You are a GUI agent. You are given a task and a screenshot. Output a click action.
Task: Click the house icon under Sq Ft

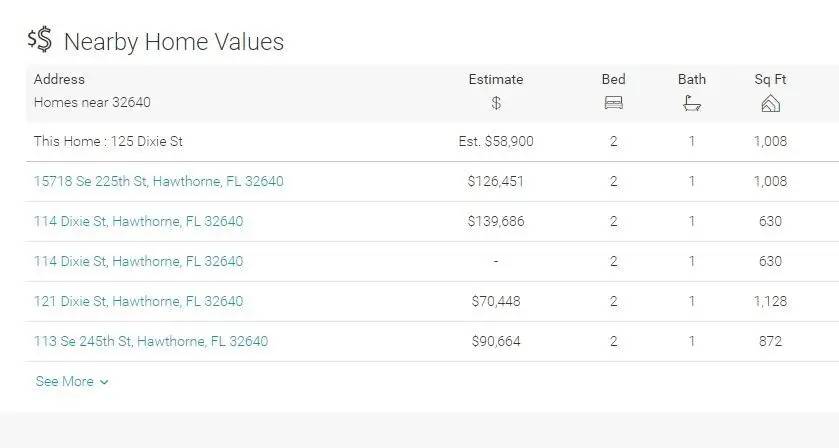(770, 103)
